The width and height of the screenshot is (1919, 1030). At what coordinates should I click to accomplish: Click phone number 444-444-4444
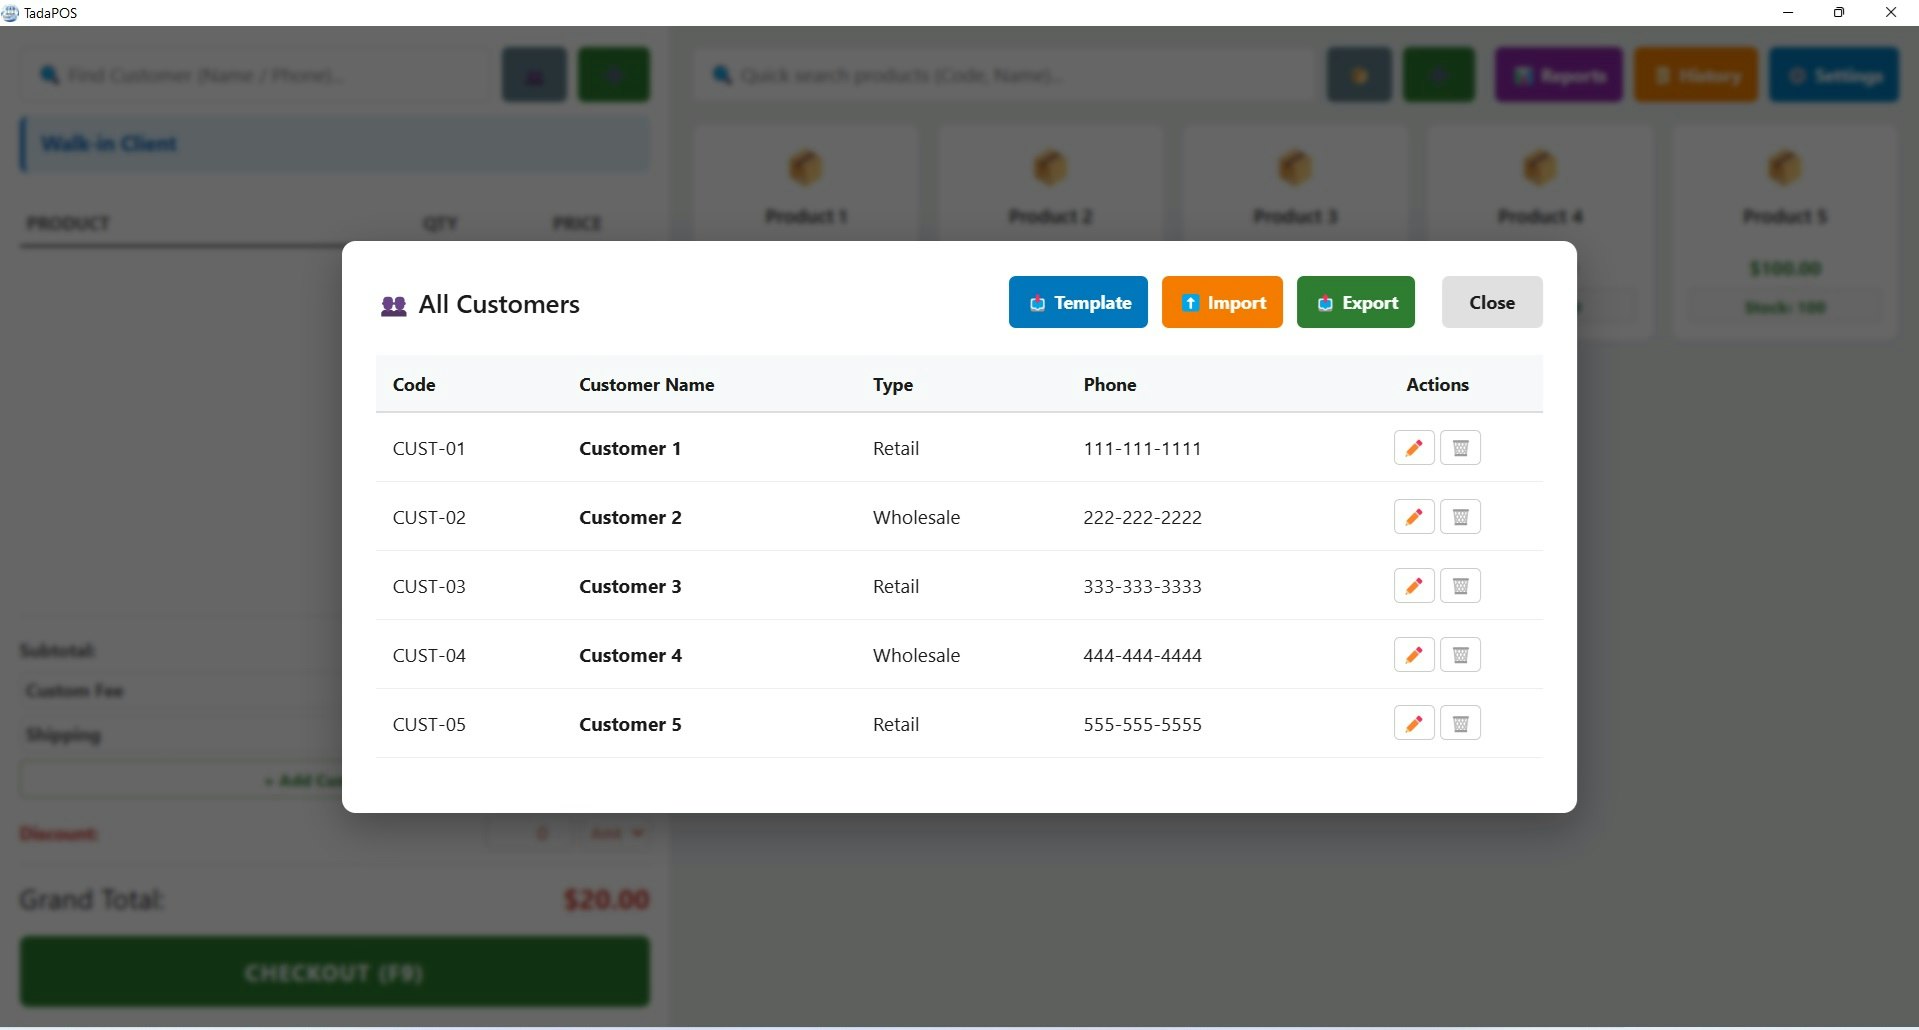click(x=1142, y=655)
